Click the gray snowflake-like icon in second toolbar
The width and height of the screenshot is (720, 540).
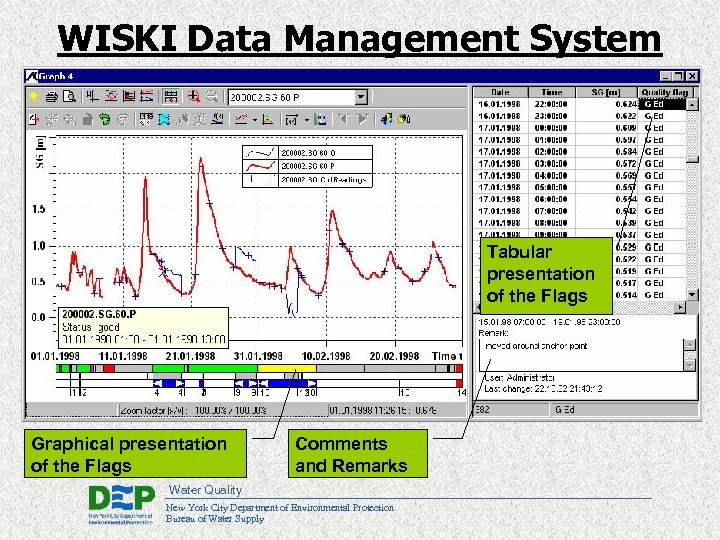point(51,120)
